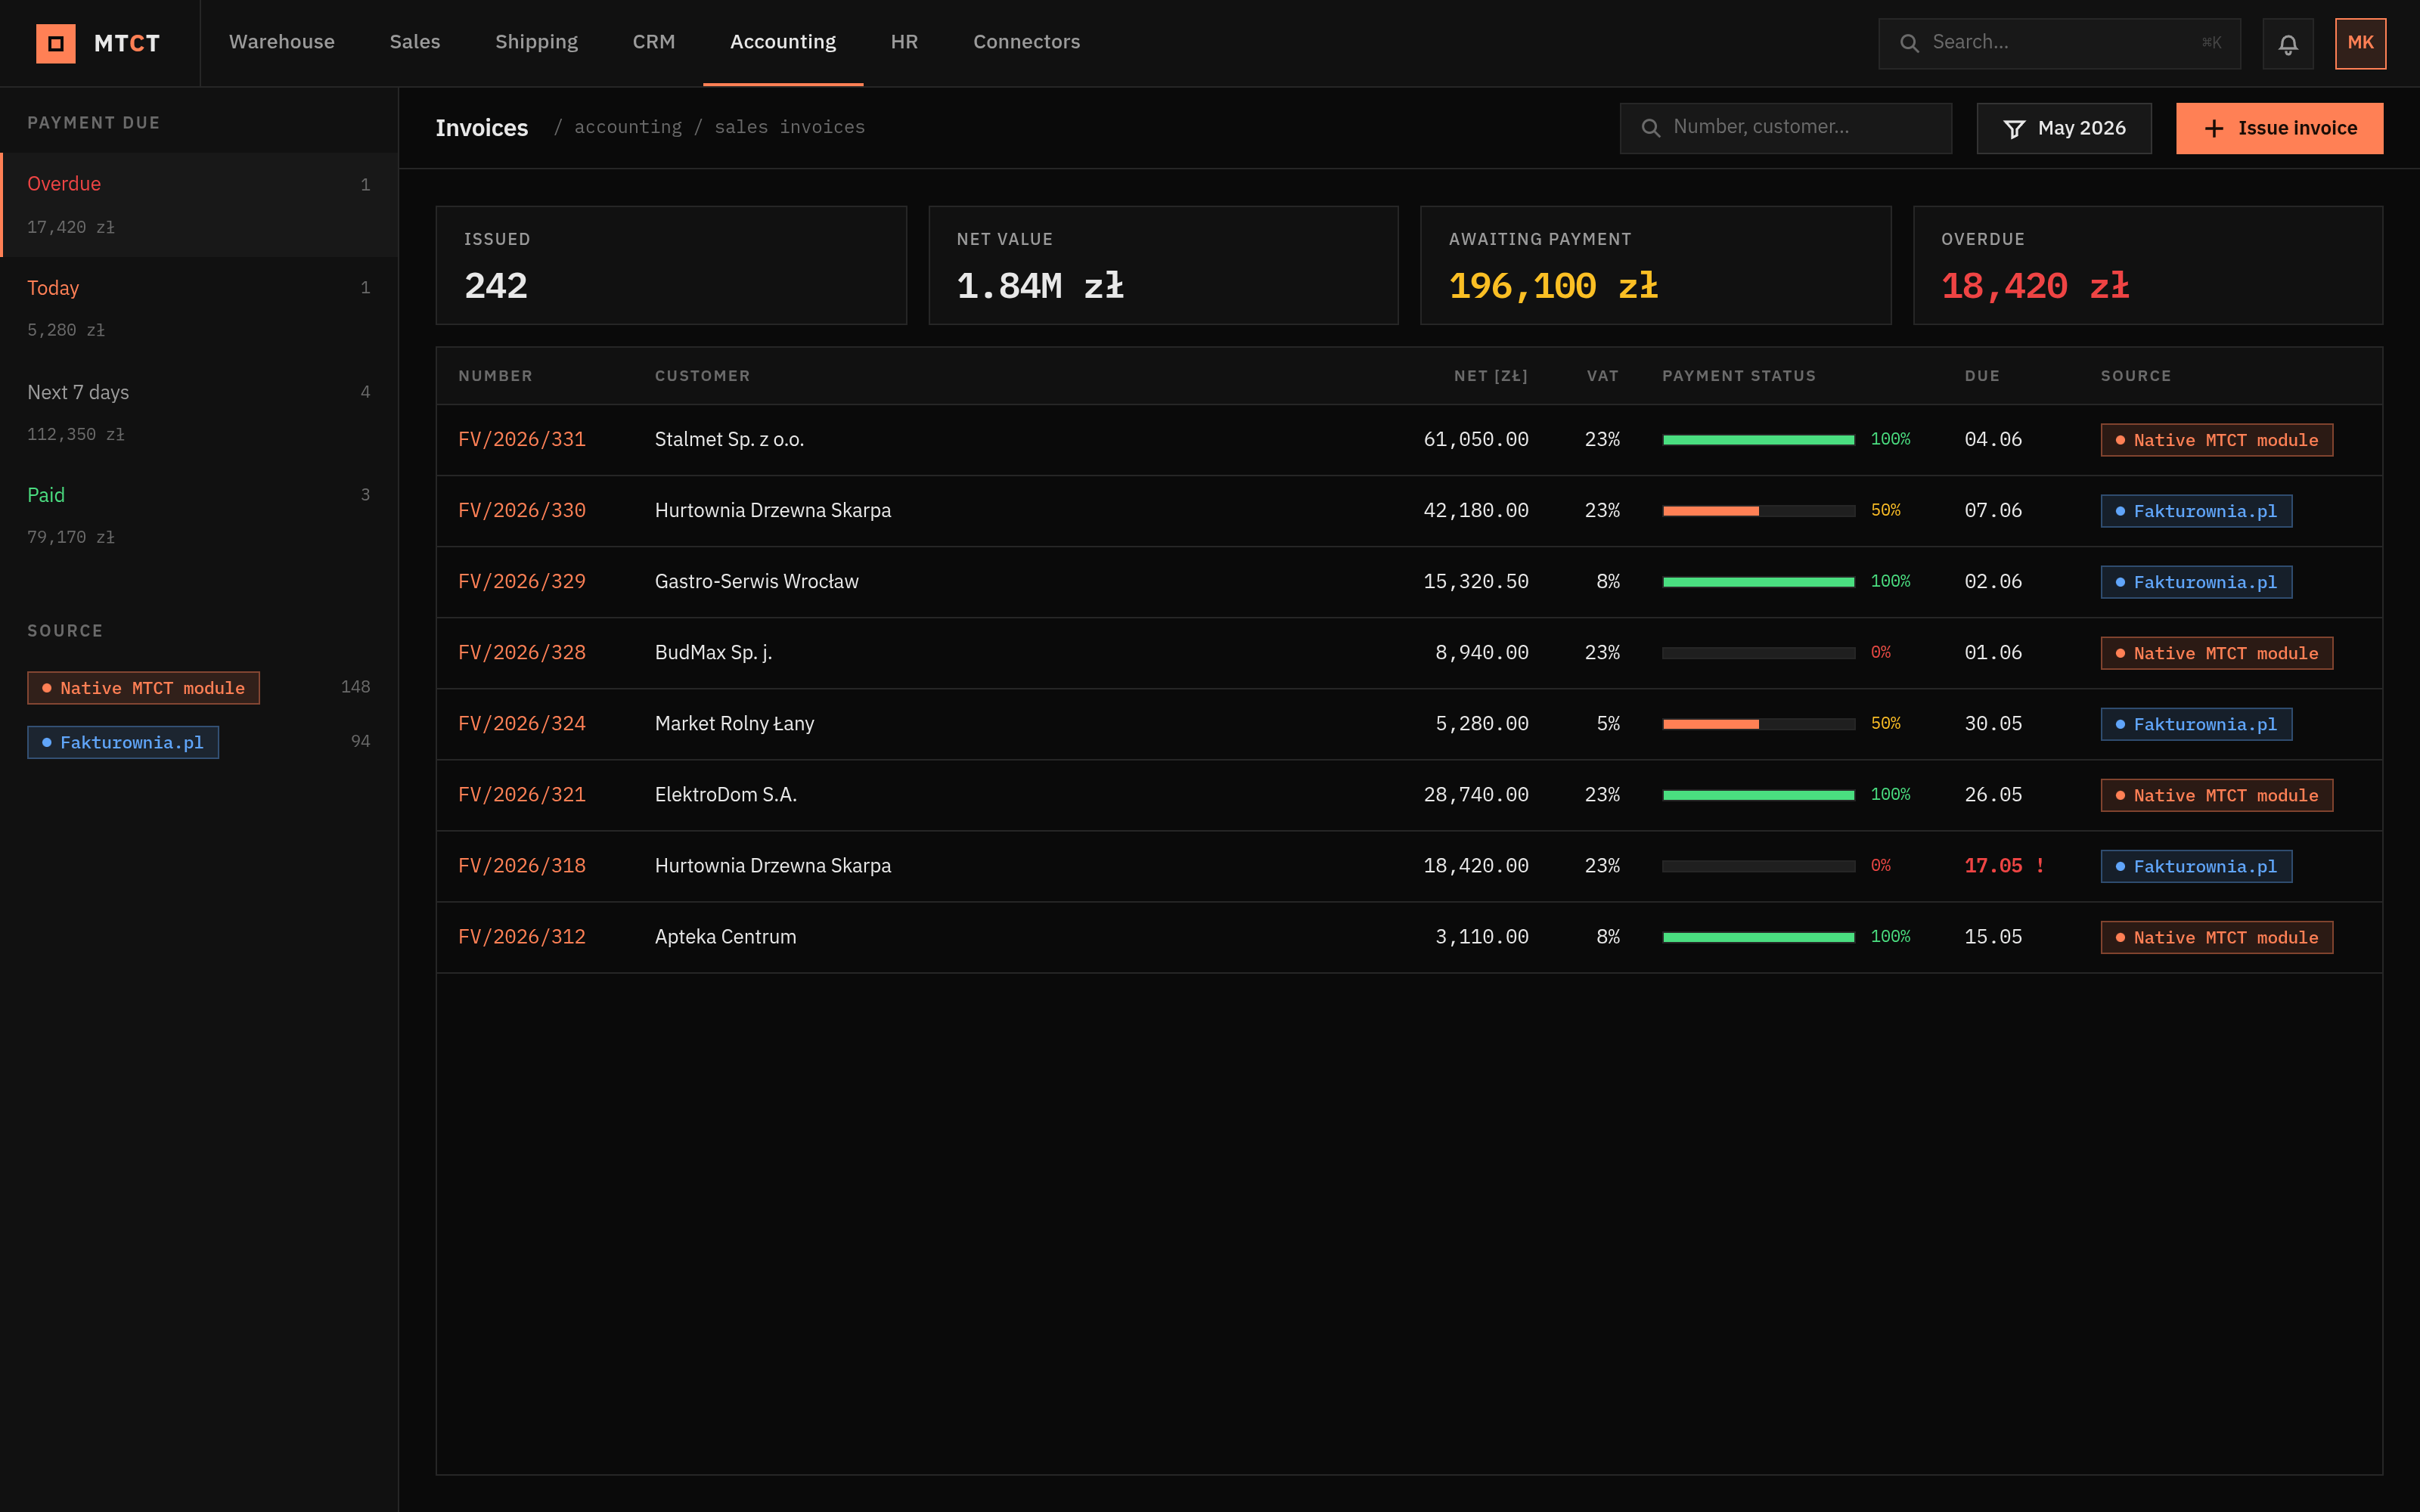Select the Next 7 days filter
This screenshot has width=2420, height=1512.
coord(200,412)
